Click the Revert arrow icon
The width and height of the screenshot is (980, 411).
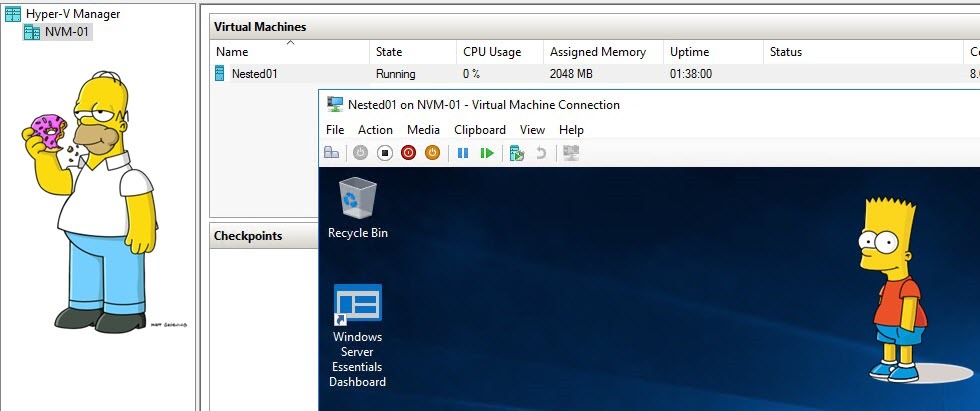(x=541, y=153)
